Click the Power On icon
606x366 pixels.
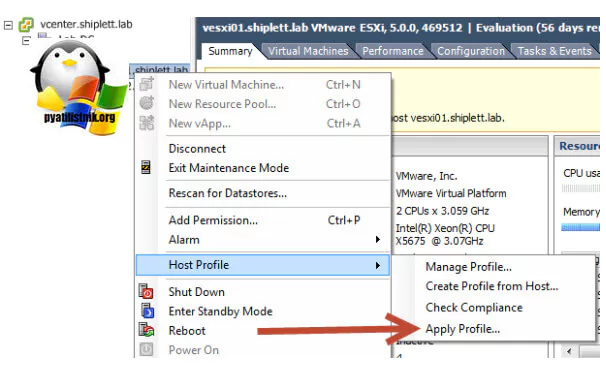(x=146, y=349)
